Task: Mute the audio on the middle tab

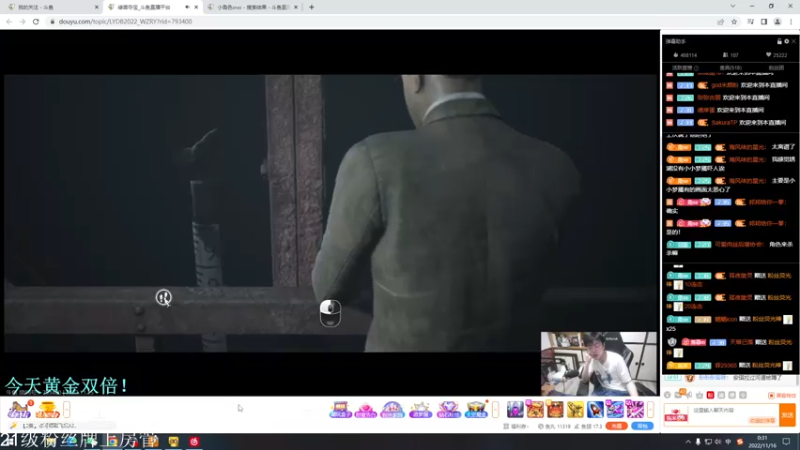Action: click(187, 7)
